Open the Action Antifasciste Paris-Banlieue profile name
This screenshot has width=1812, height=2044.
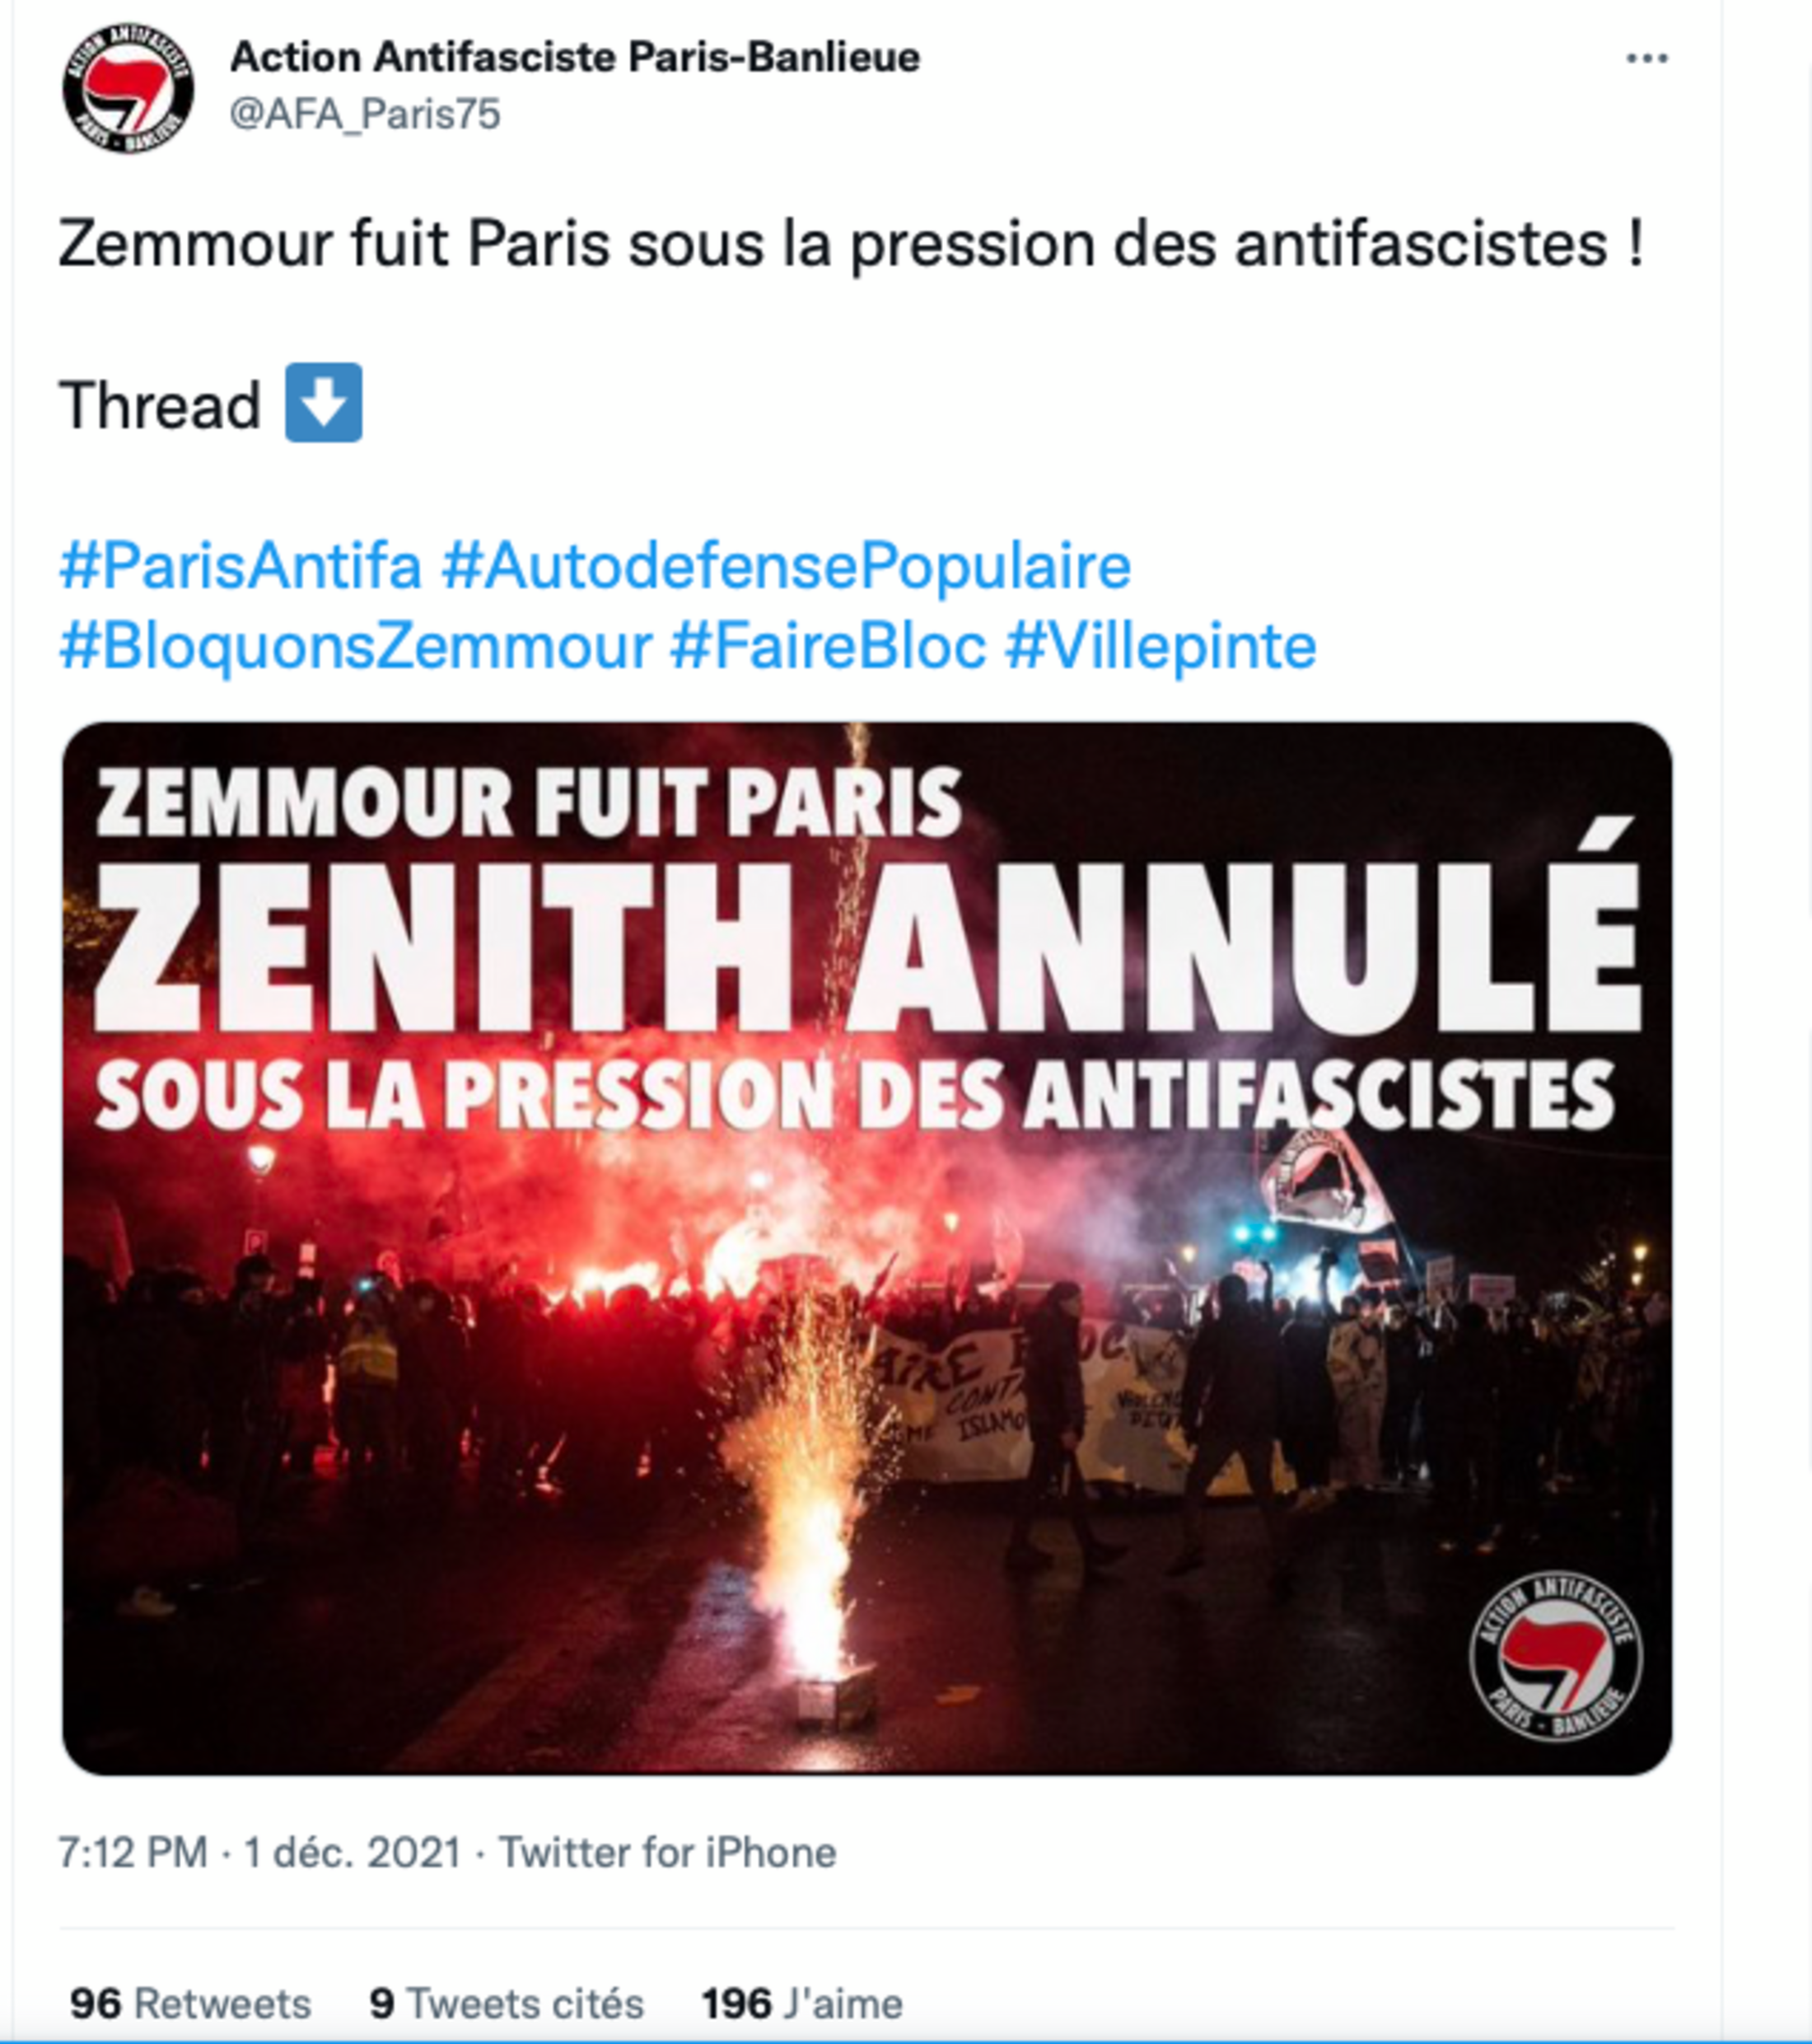(575, 57)
